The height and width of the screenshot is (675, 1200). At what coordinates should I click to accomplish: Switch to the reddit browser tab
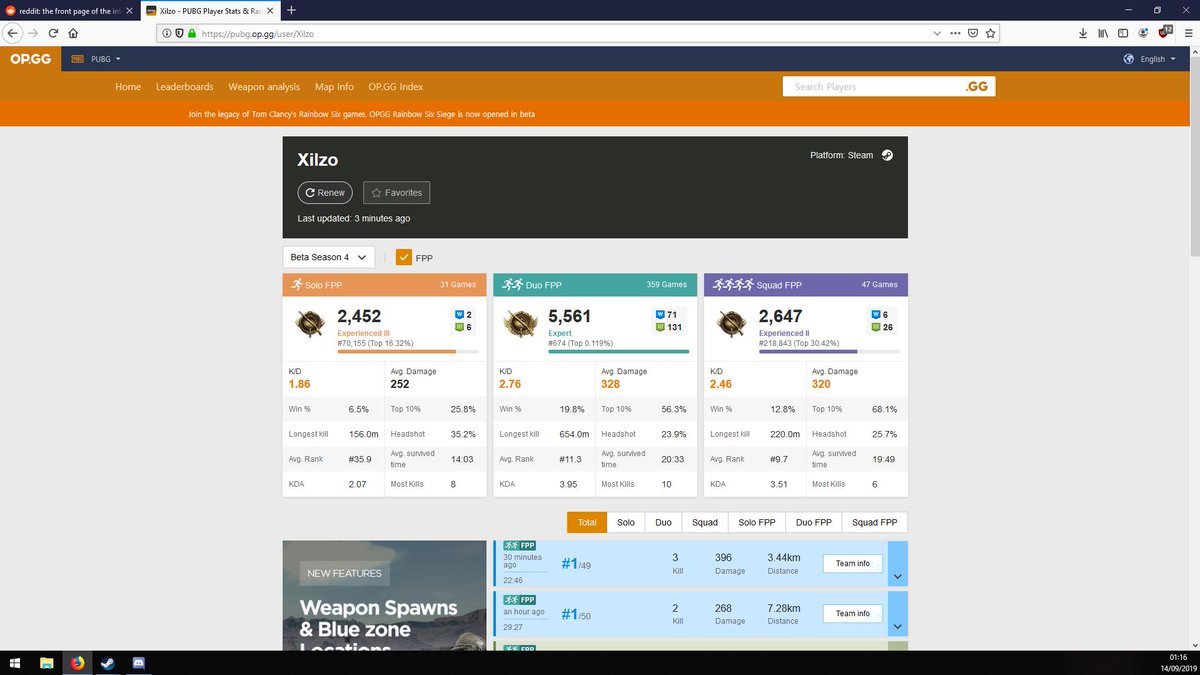pos(69,10)
